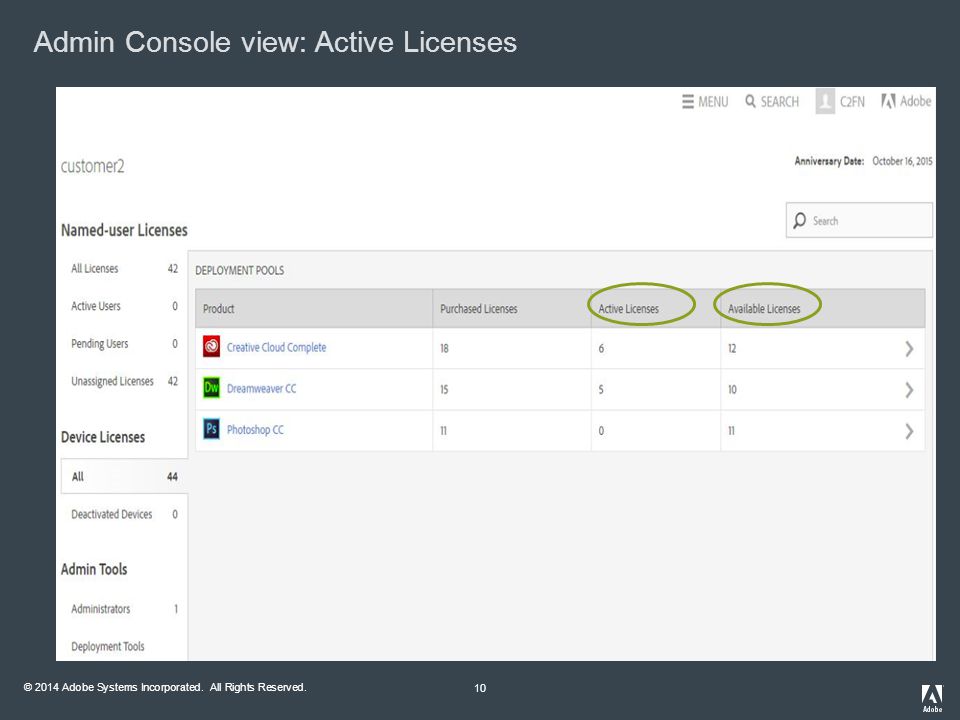Open the Dreamweaver CC link
Image resolution: width=960 pixels, height=720 pixels.
click(x=261, y=388)
